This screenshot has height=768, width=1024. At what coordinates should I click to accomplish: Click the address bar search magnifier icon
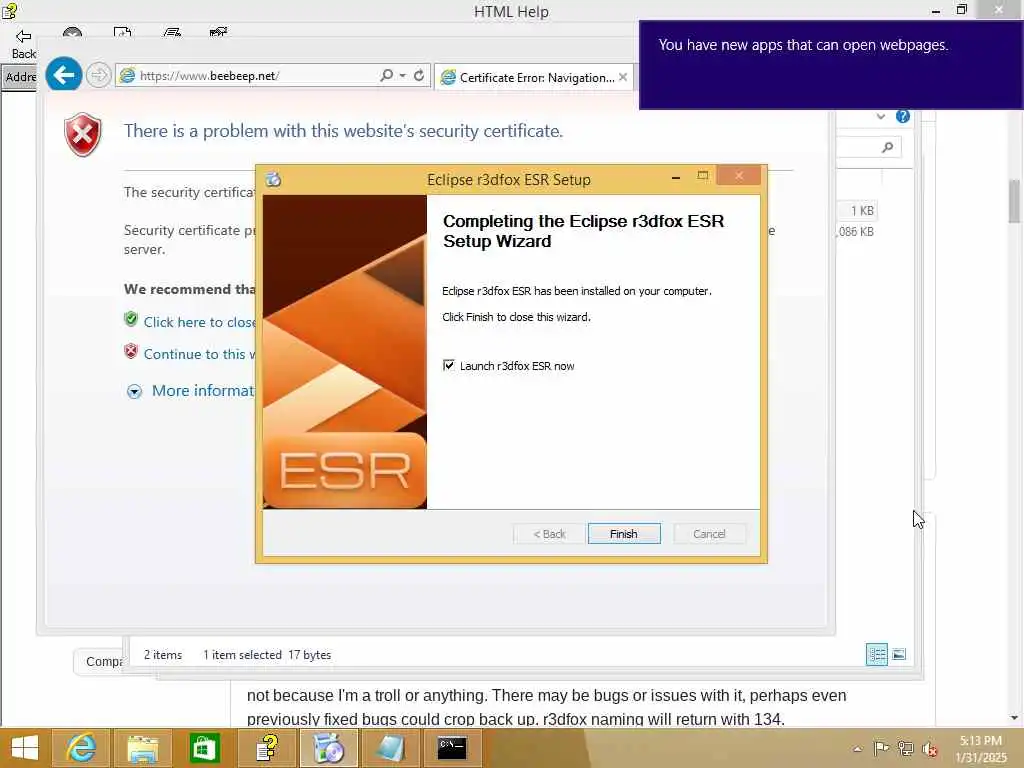(387, 75)
